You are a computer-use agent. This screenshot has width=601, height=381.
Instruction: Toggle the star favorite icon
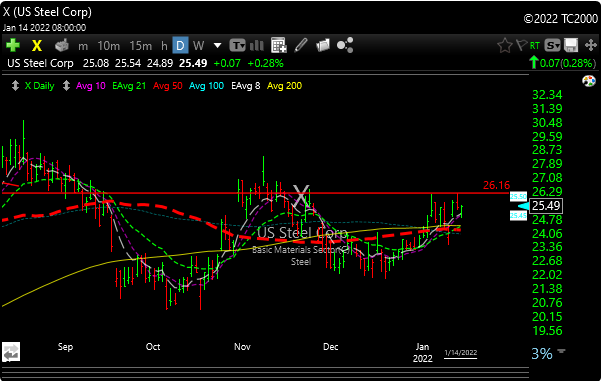click(505, 46)
